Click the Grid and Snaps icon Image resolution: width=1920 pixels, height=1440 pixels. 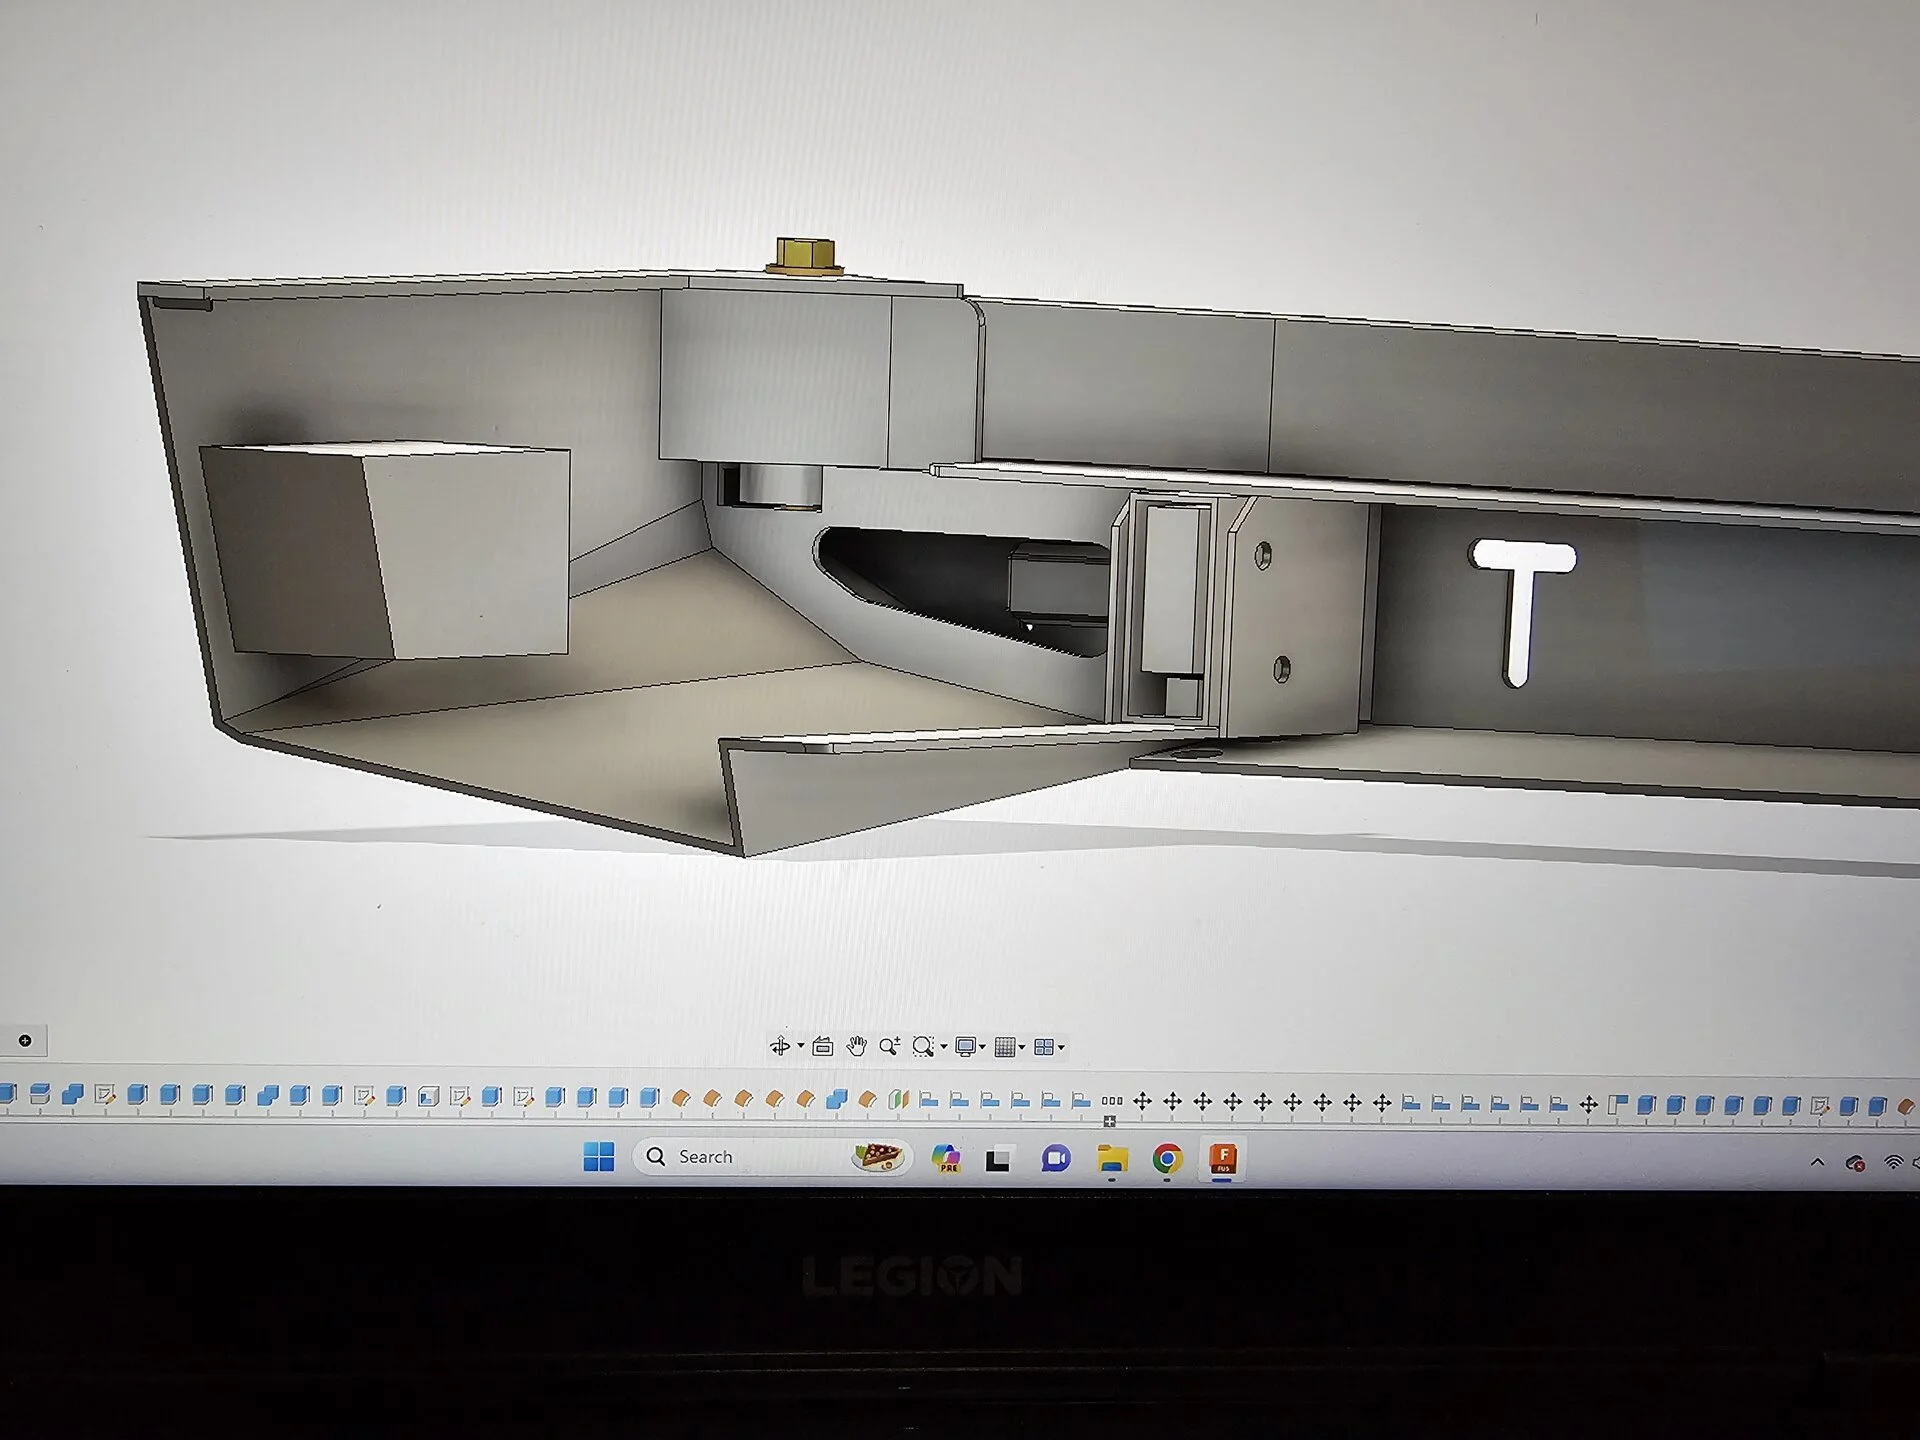pyautogui.click(x=1005, y=1047)
